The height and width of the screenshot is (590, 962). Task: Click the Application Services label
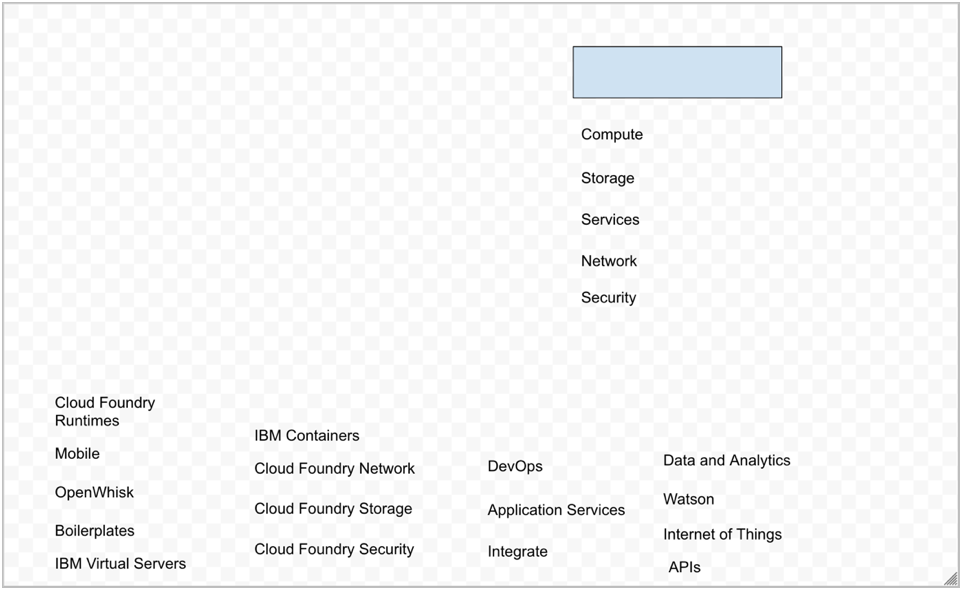pyautogui.click(x=556, y=510)
